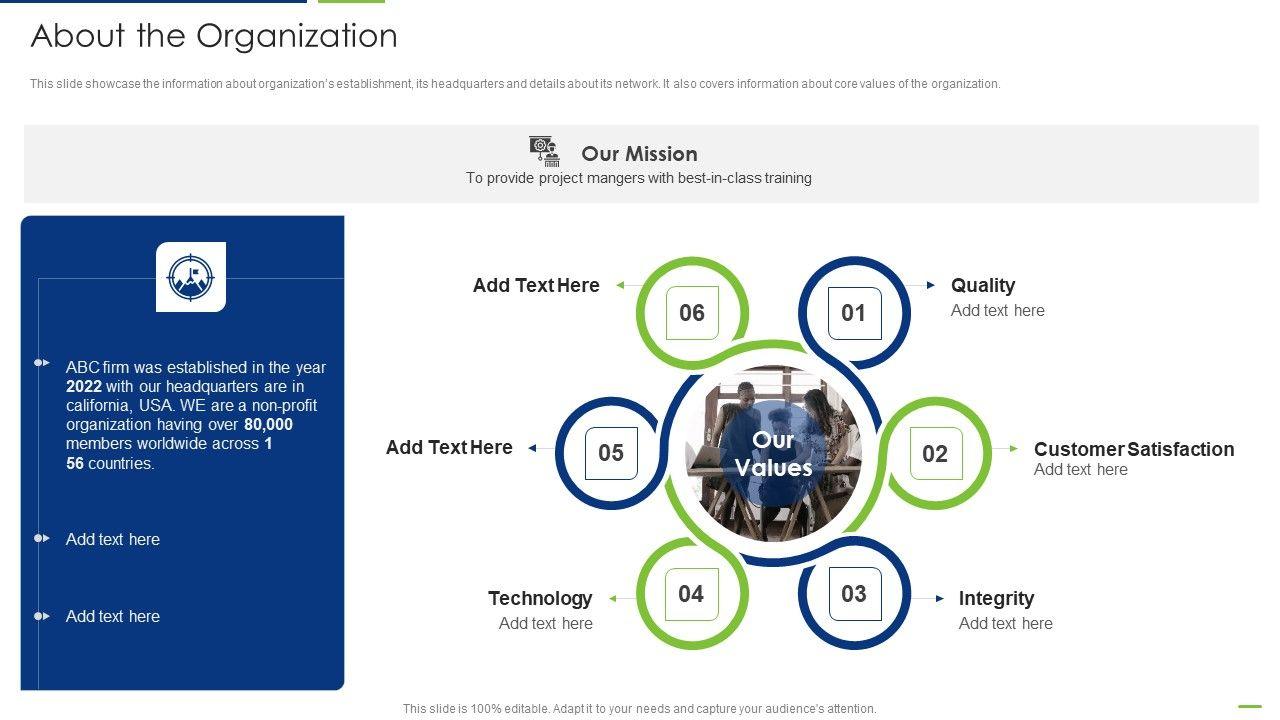Click the arrow beside the 05 circle
The width and height of the screenshot is (1280, 720).
click(x=532, y=448)
